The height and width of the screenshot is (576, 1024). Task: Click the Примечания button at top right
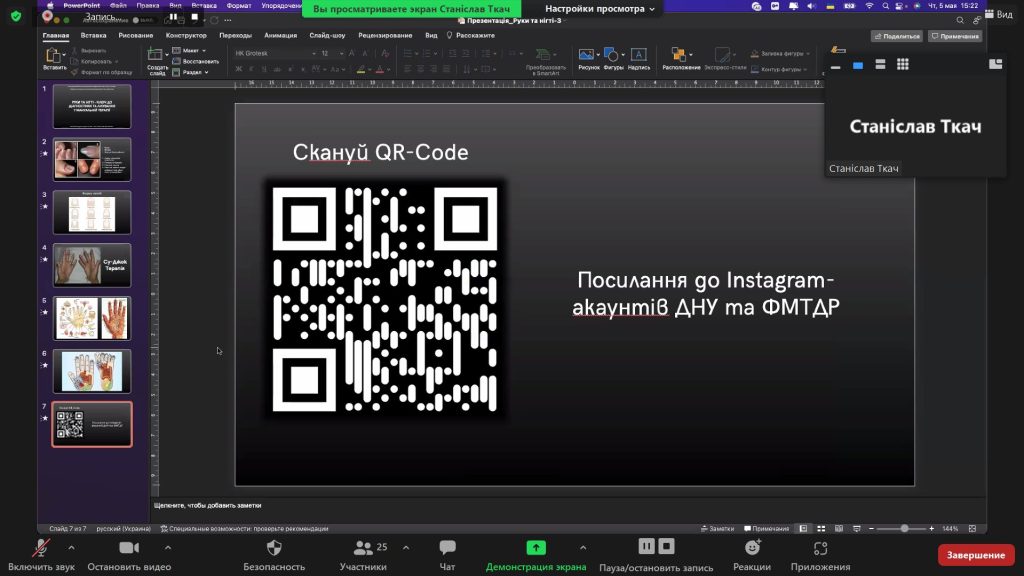(955, 36)
